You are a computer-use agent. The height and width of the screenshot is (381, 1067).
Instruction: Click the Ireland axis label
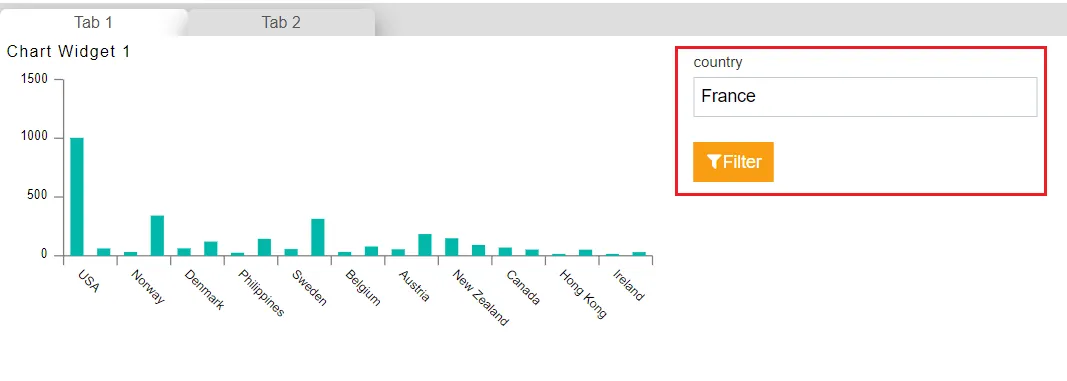(x=628, y=286)
